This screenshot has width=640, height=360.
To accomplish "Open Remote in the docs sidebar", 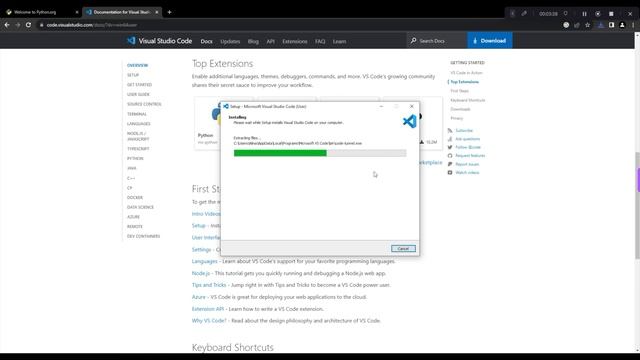I will (135, 227).
